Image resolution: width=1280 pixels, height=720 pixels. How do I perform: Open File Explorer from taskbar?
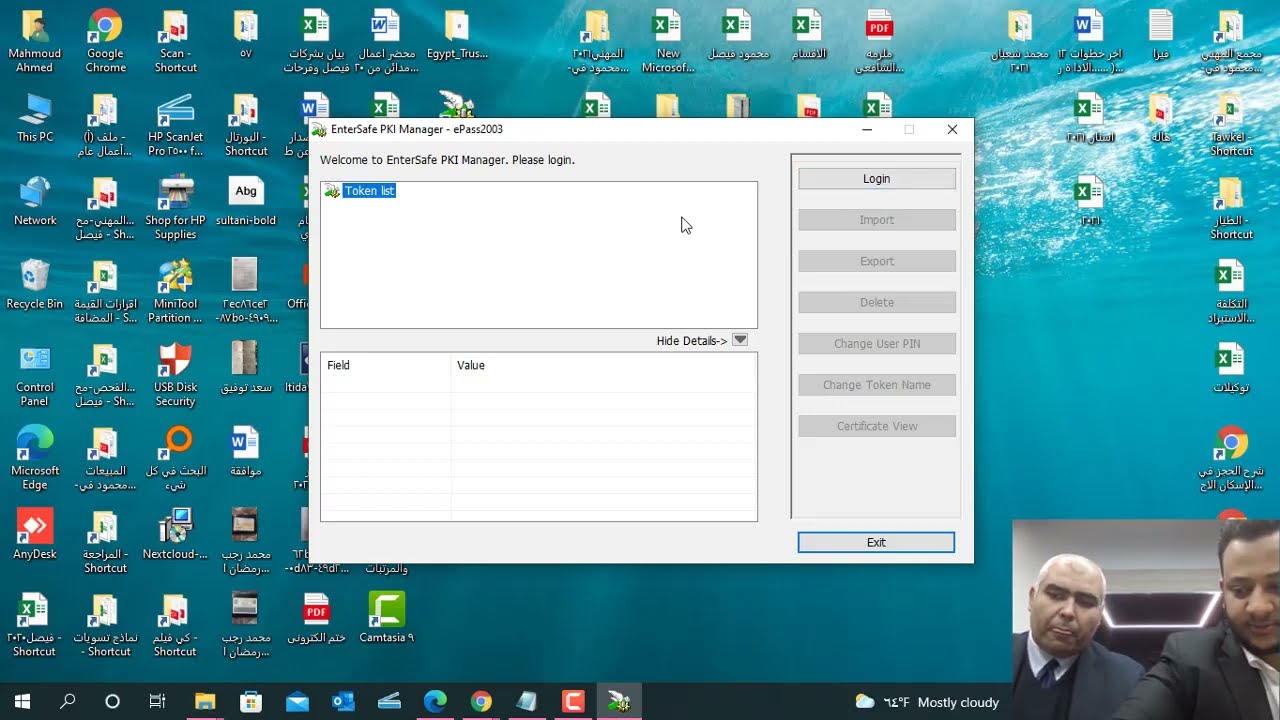click(205, 702)
